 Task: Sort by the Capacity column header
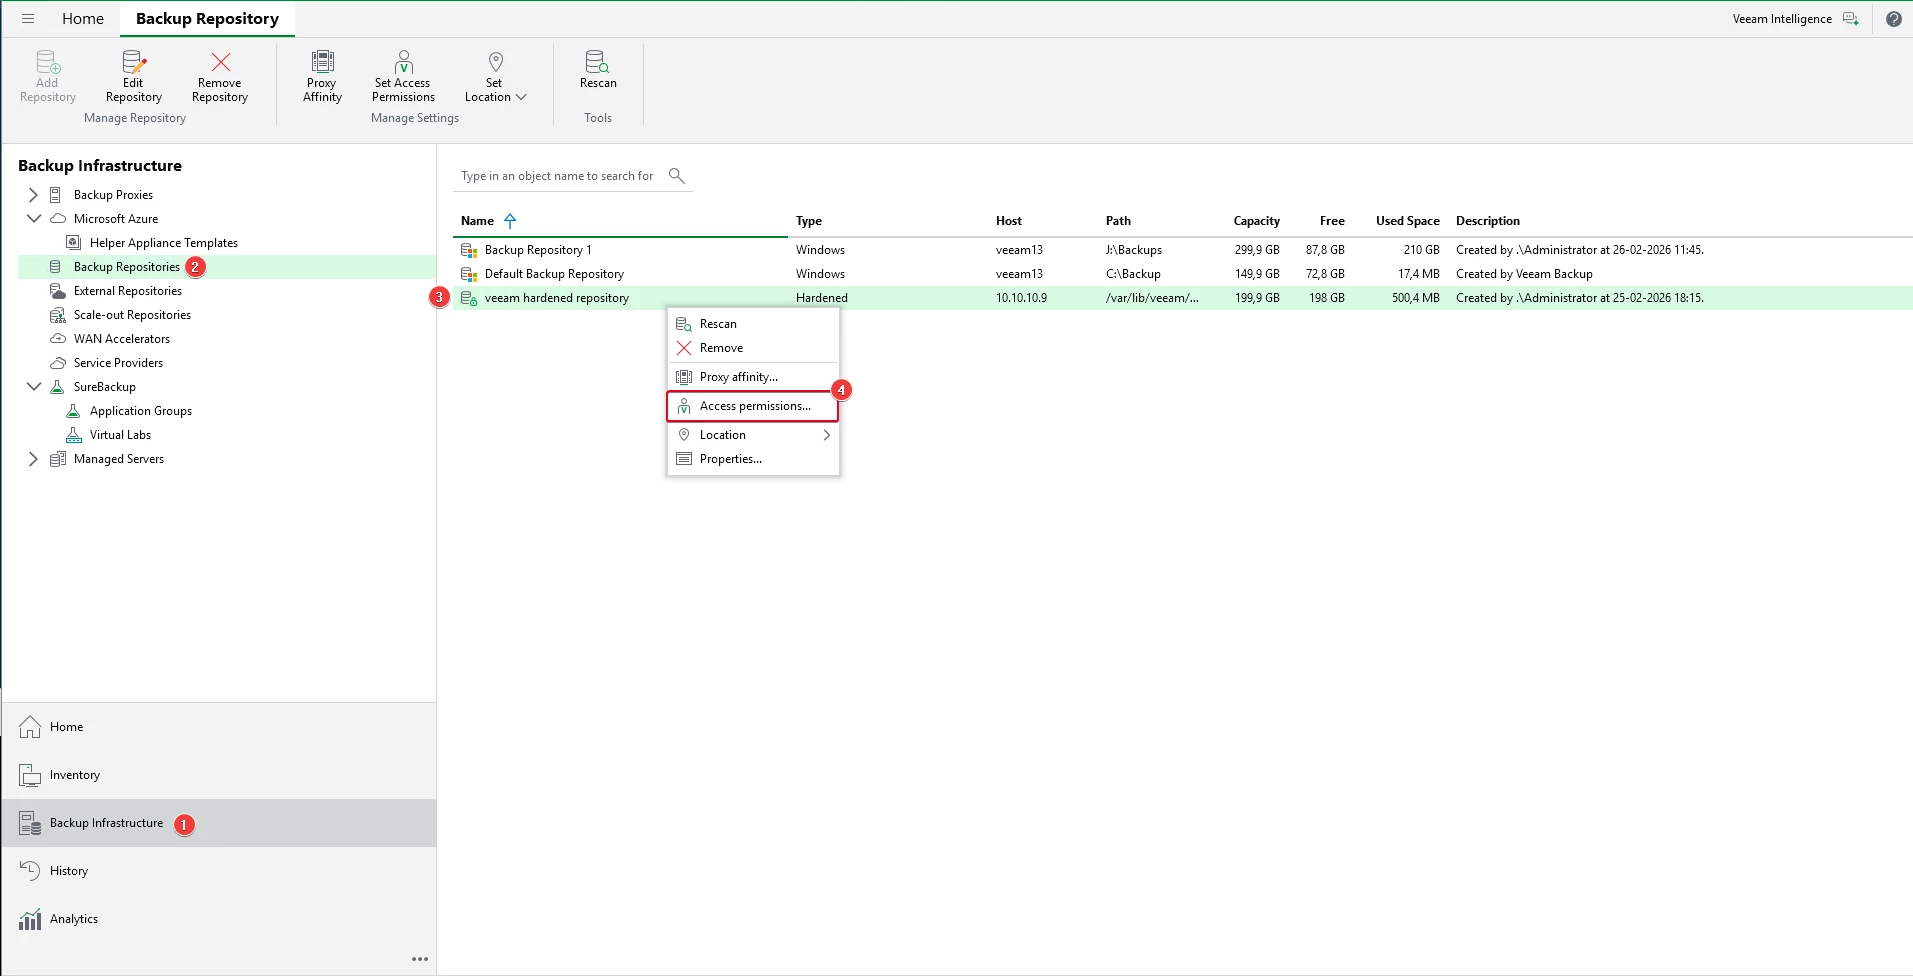[x=1256, y=221]
